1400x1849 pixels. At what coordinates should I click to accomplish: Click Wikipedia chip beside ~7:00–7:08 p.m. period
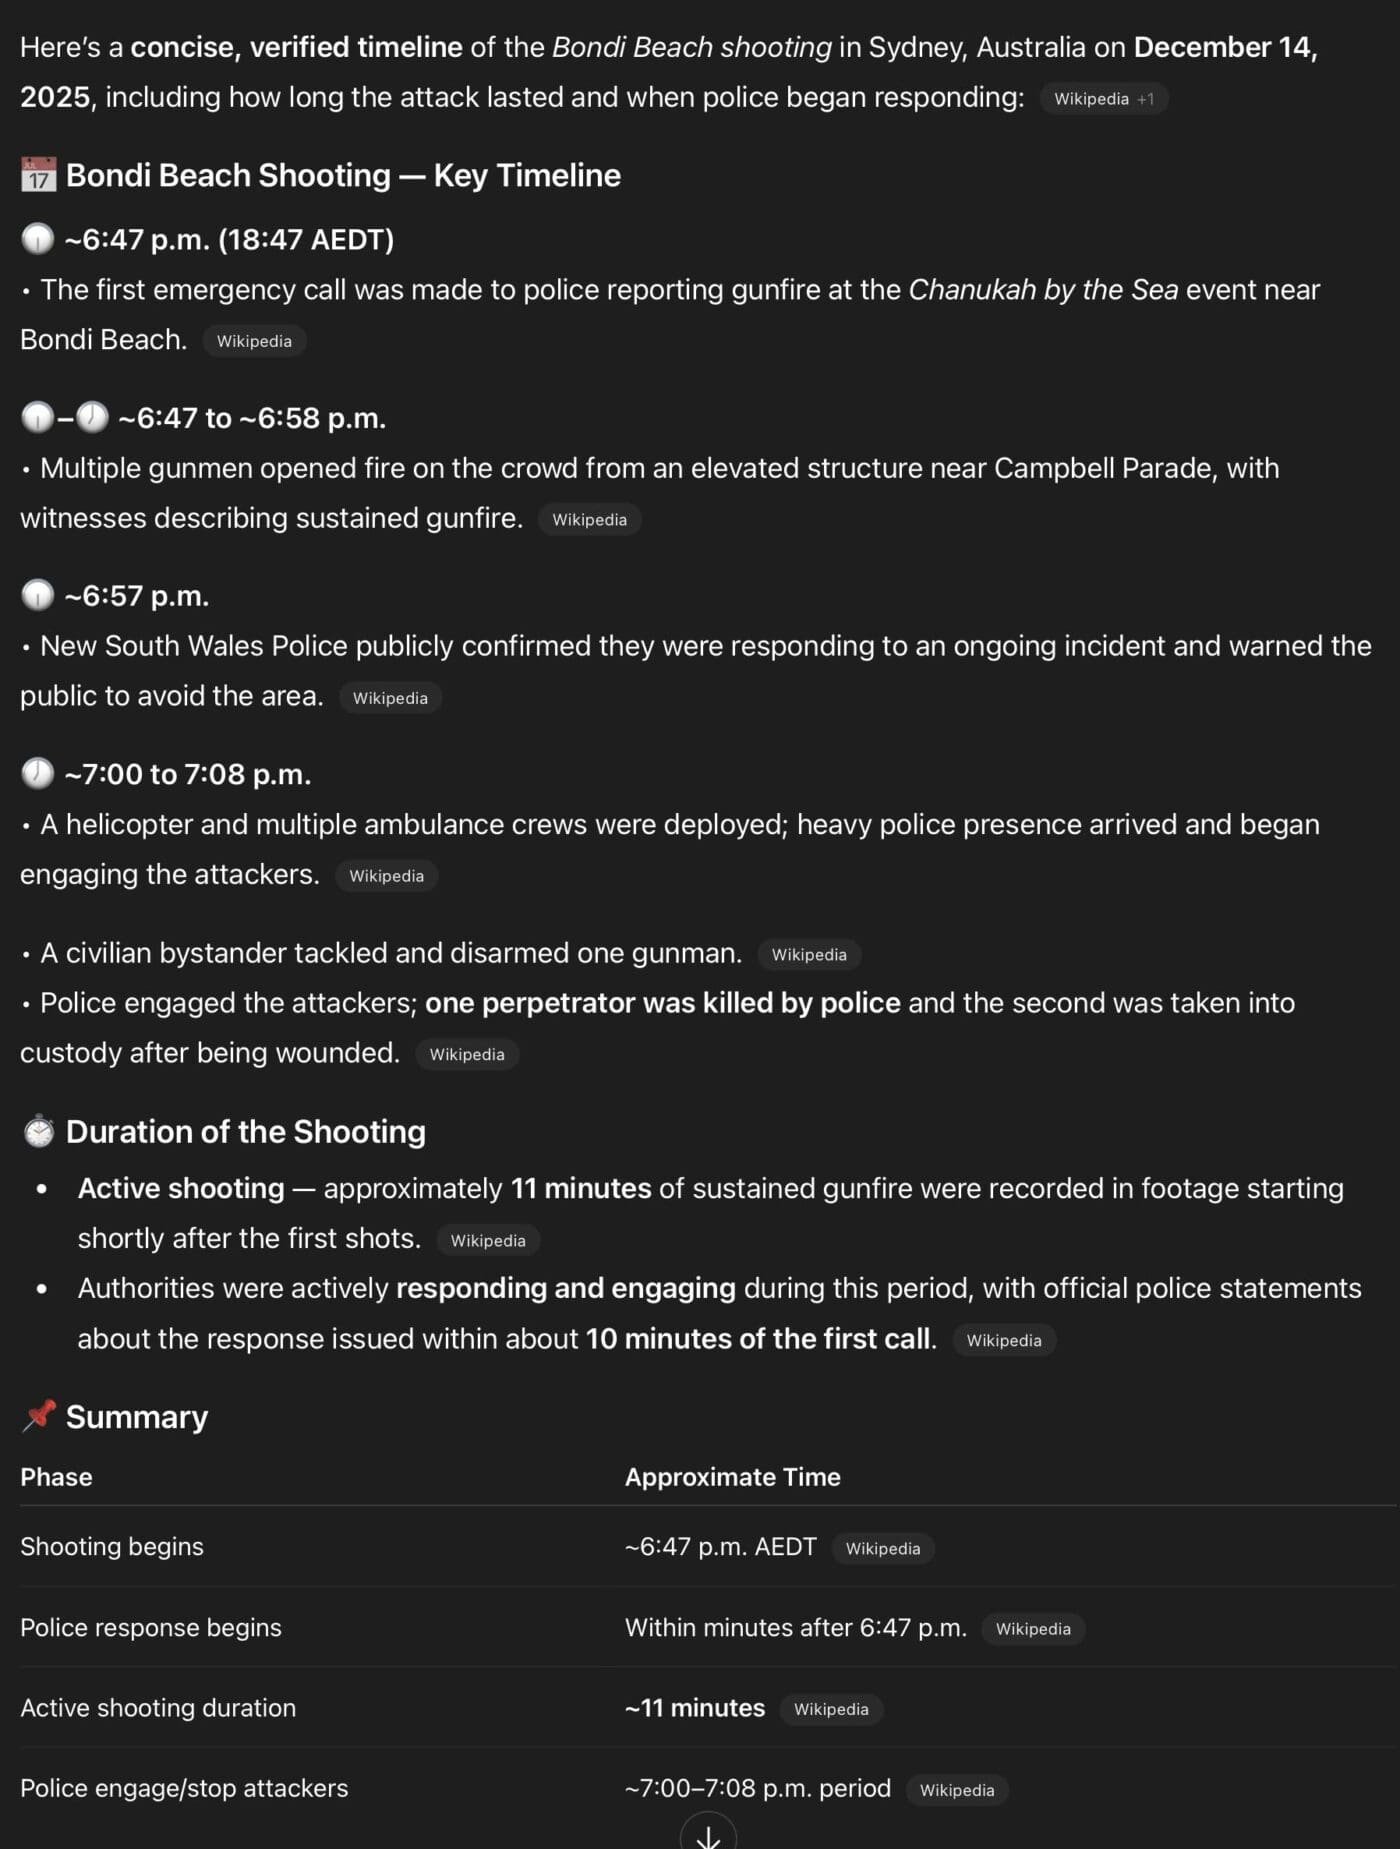point(957,1790)
